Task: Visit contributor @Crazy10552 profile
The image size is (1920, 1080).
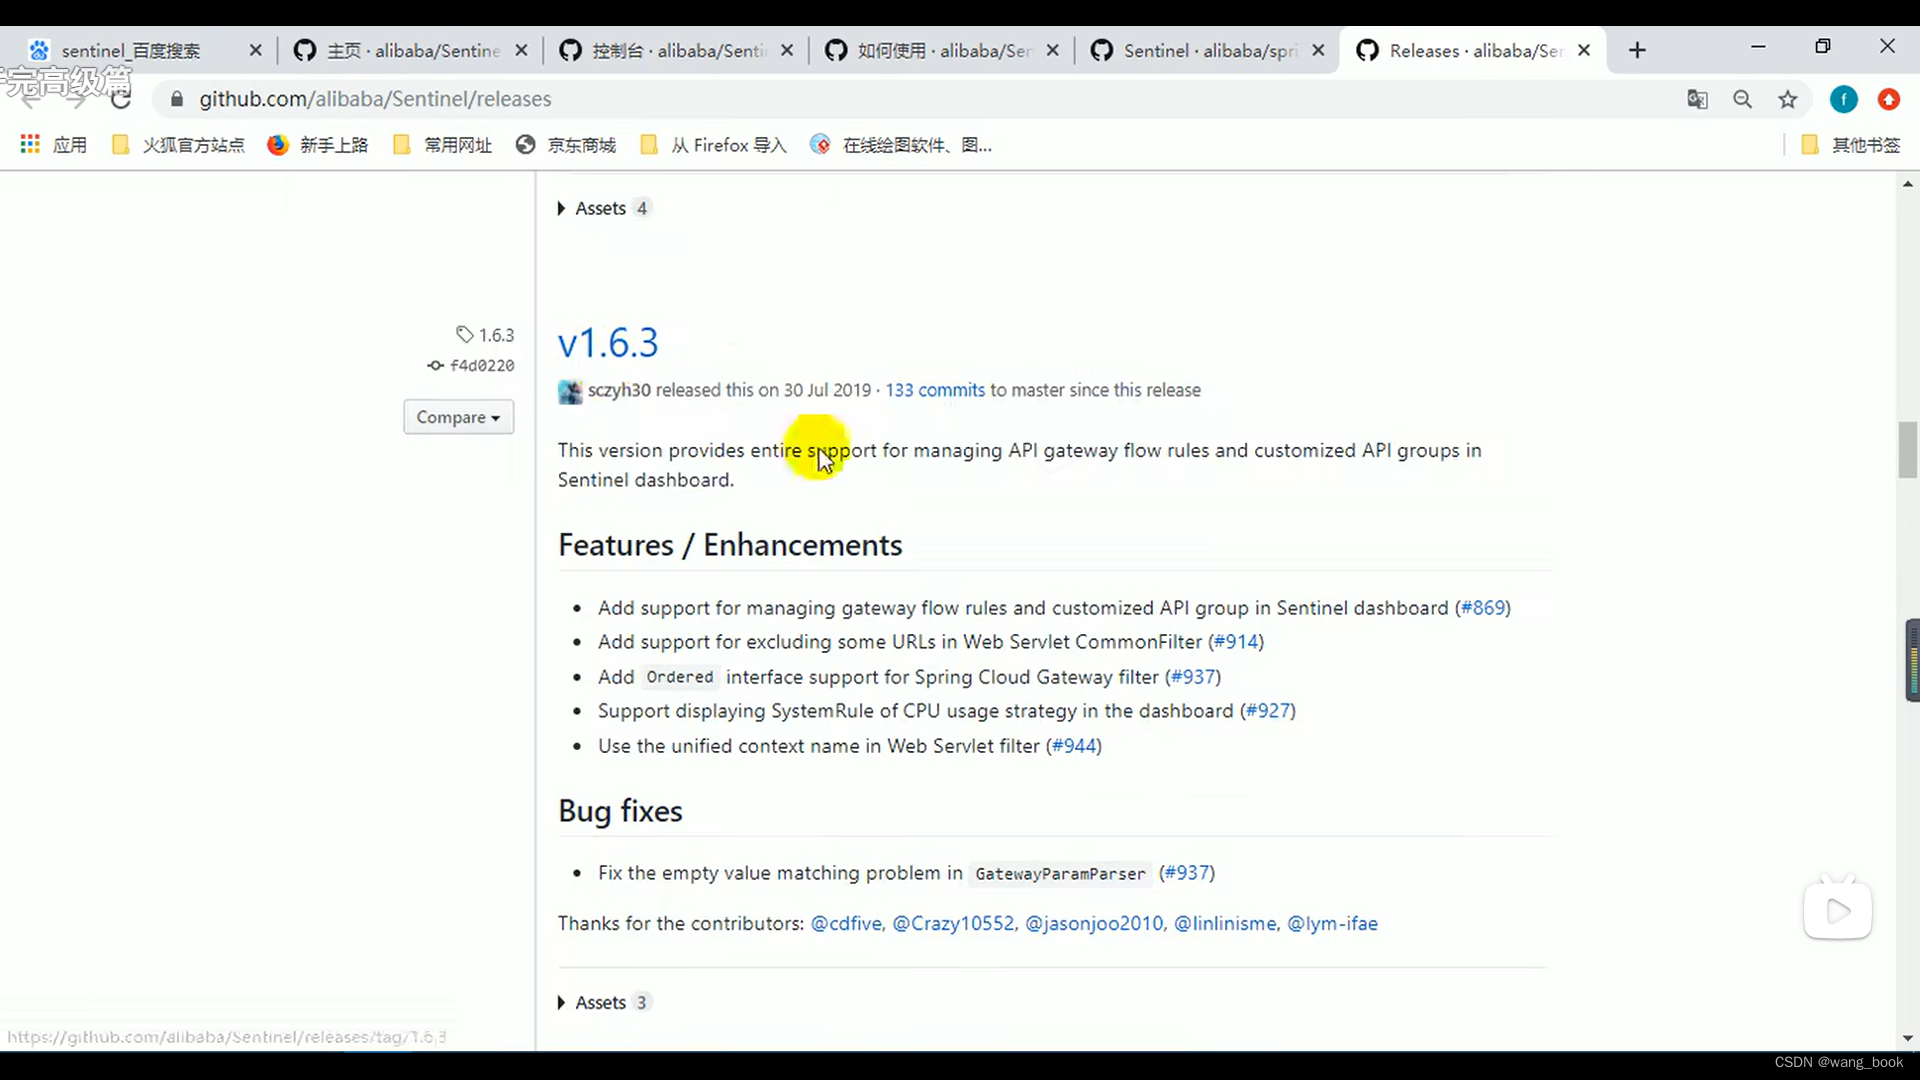Action: tap(953, 923)
